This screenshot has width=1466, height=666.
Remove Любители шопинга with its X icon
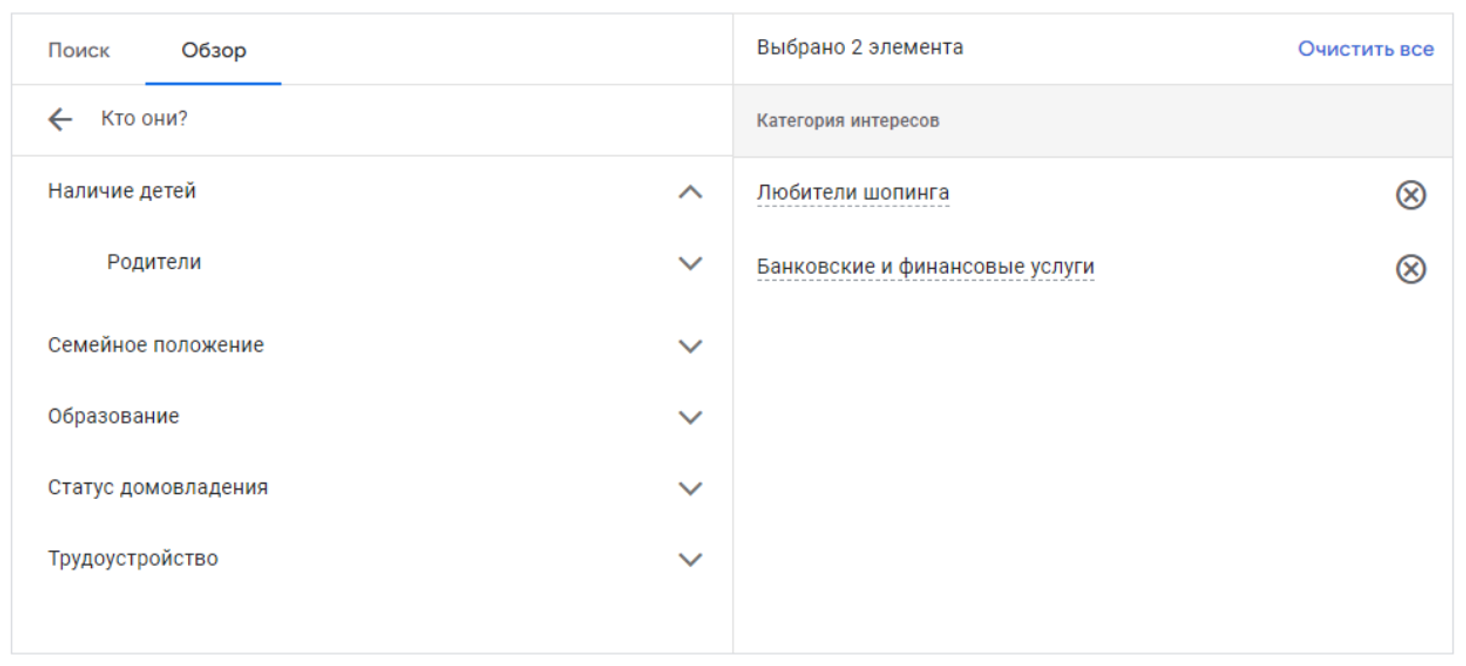[1410, 195]
